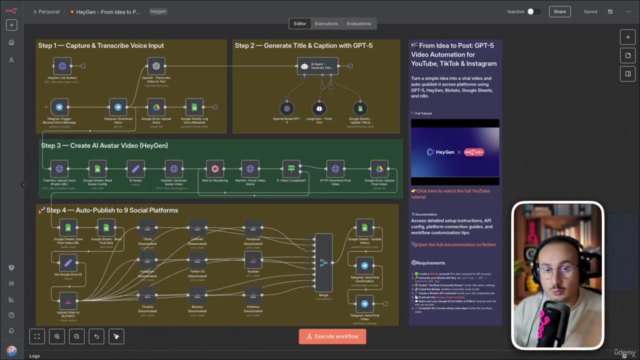Screen dimensions: 640x360
Task: Open the Evaluations tab
Action: click(359, 24)
